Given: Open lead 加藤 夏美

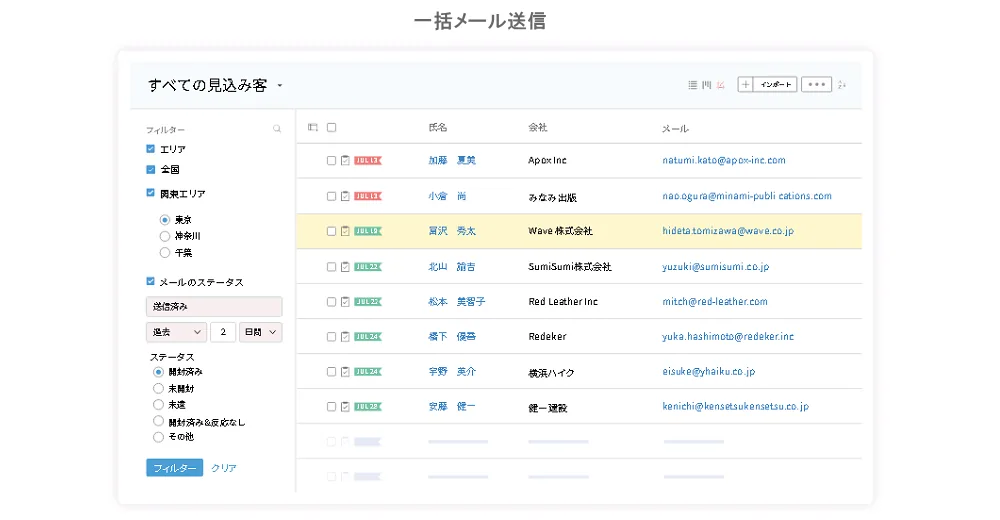Looking at the screenshot, I should pyautogui.click(x=452, y=161).
